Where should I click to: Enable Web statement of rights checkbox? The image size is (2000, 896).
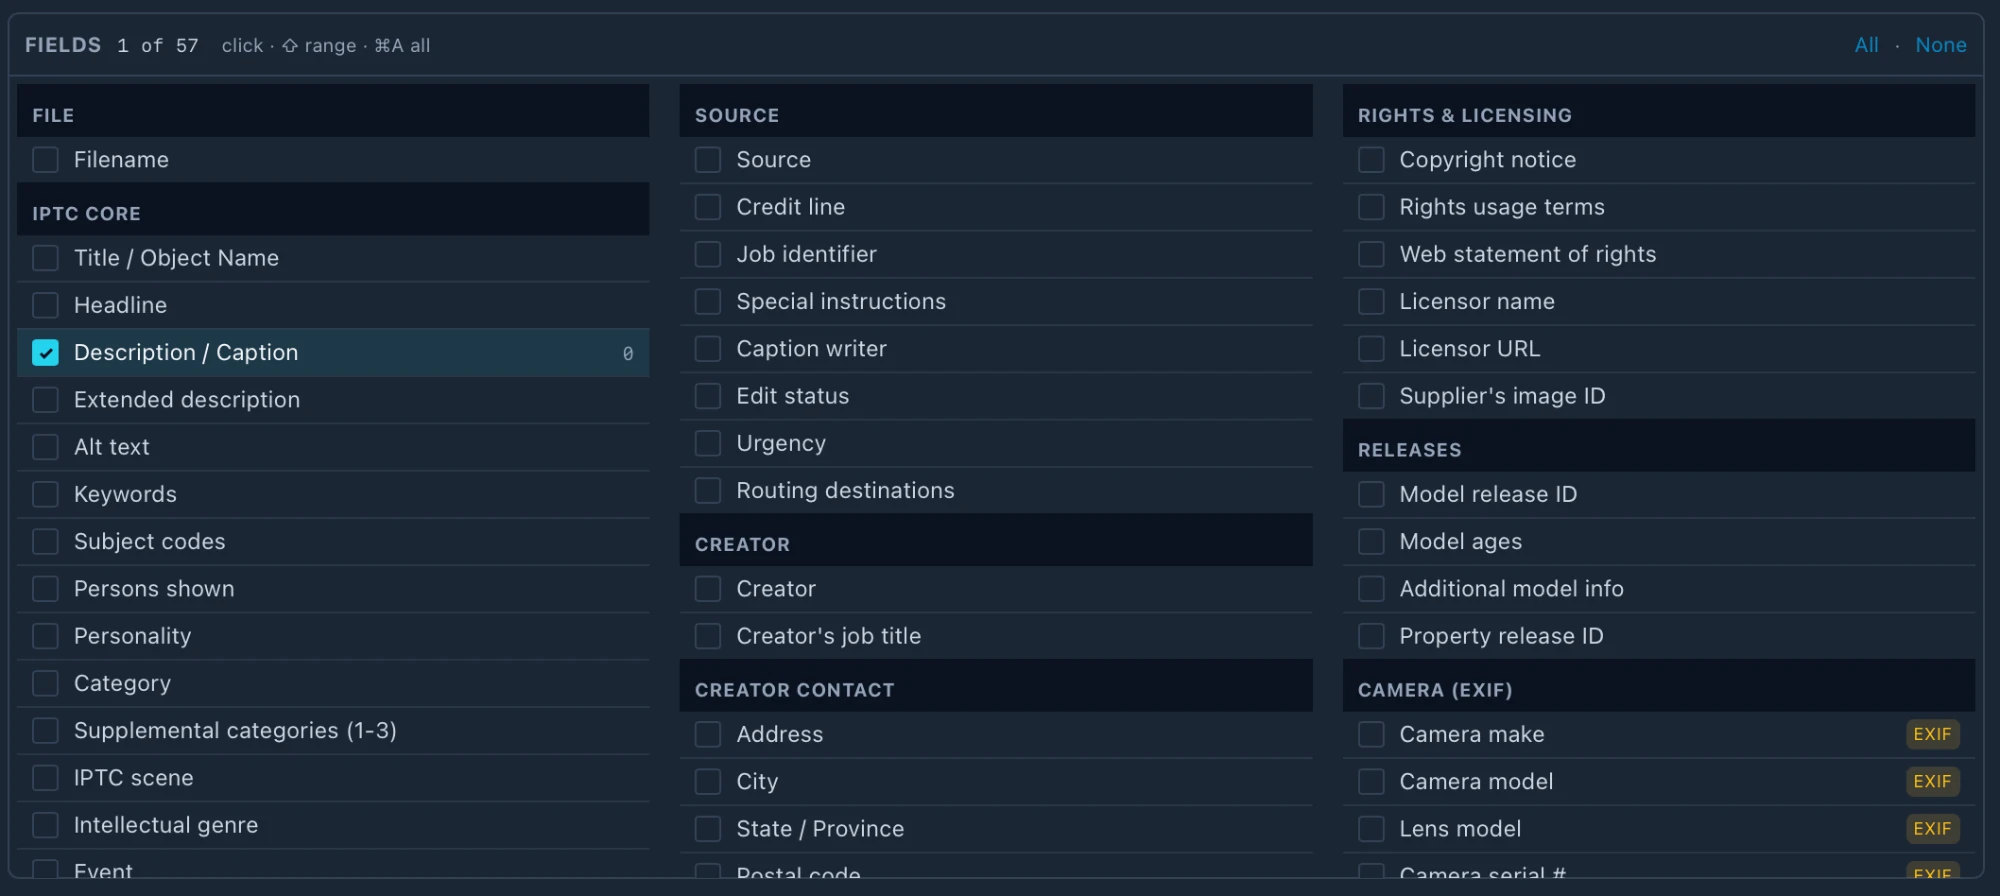point(1371,254)
